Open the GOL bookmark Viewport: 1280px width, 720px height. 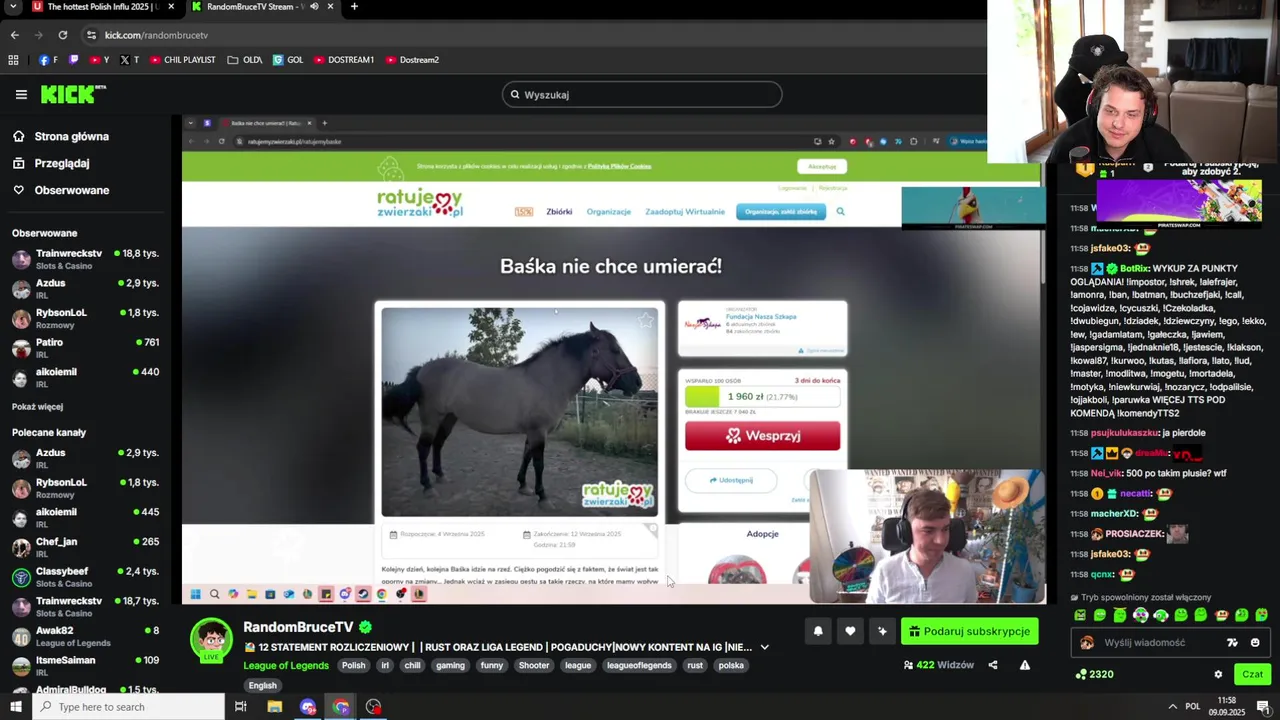click(288, 60)
